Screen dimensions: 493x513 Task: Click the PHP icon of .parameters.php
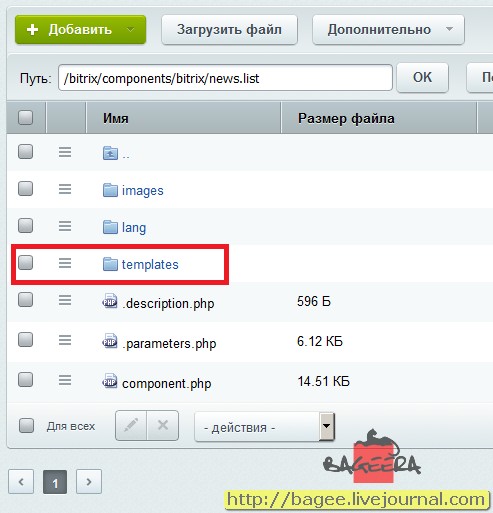[110, 341]
